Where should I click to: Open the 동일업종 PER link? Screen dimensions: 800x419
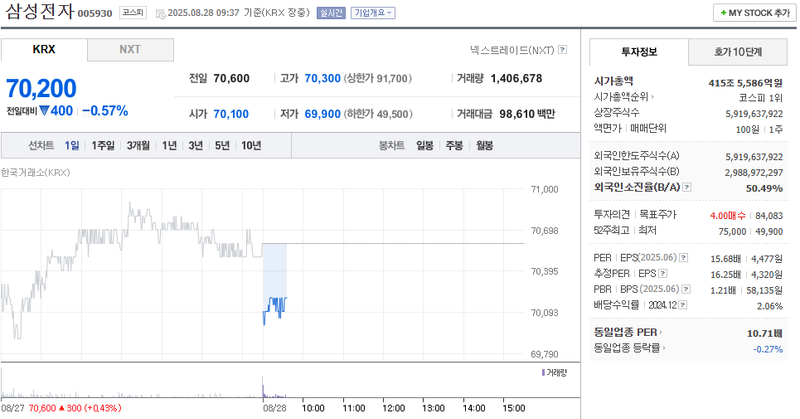(x=628, y=332)
